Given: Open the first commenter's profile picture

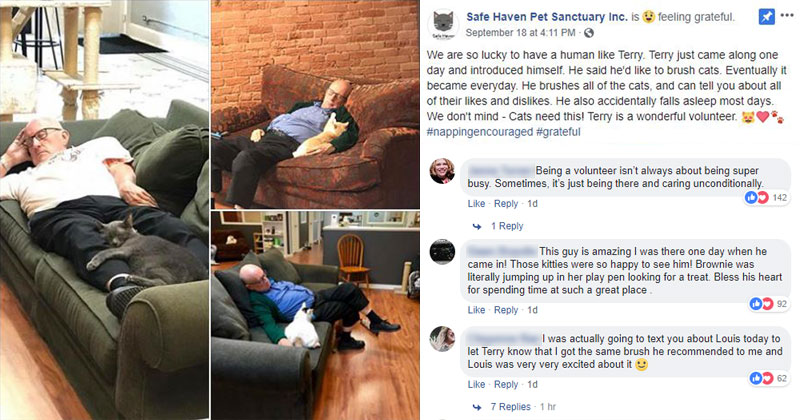Looking at the screenshot, I should pos(442,171).
